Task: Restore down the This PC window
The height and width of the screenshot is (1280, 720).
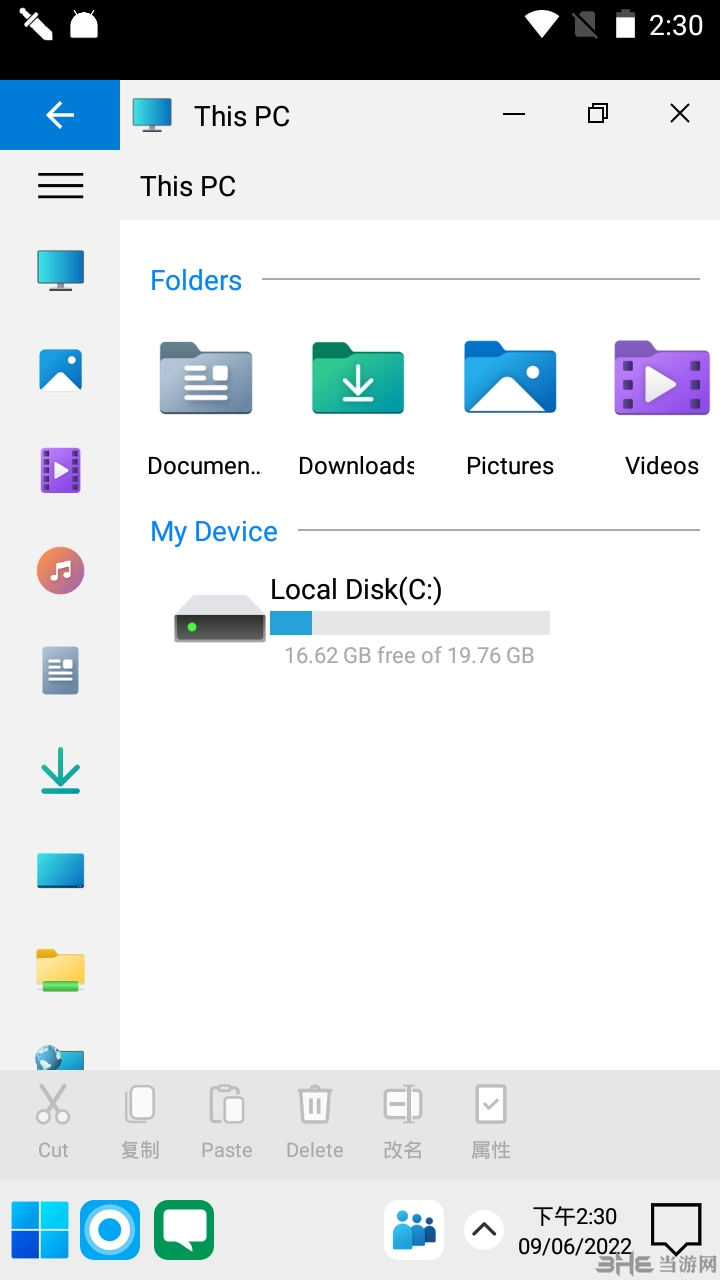Action: 597,114
